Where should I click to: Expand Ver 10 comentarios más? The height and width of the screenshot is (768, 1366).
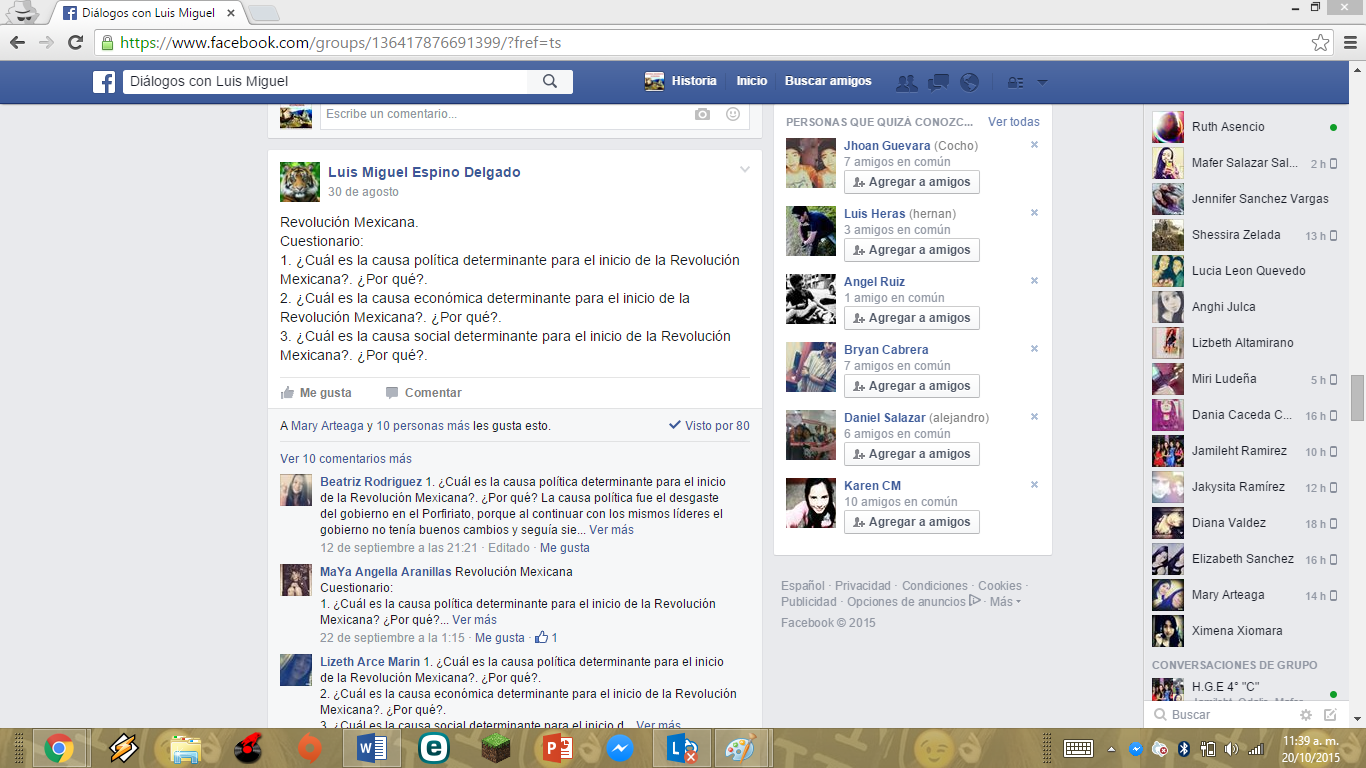(346, 459)
